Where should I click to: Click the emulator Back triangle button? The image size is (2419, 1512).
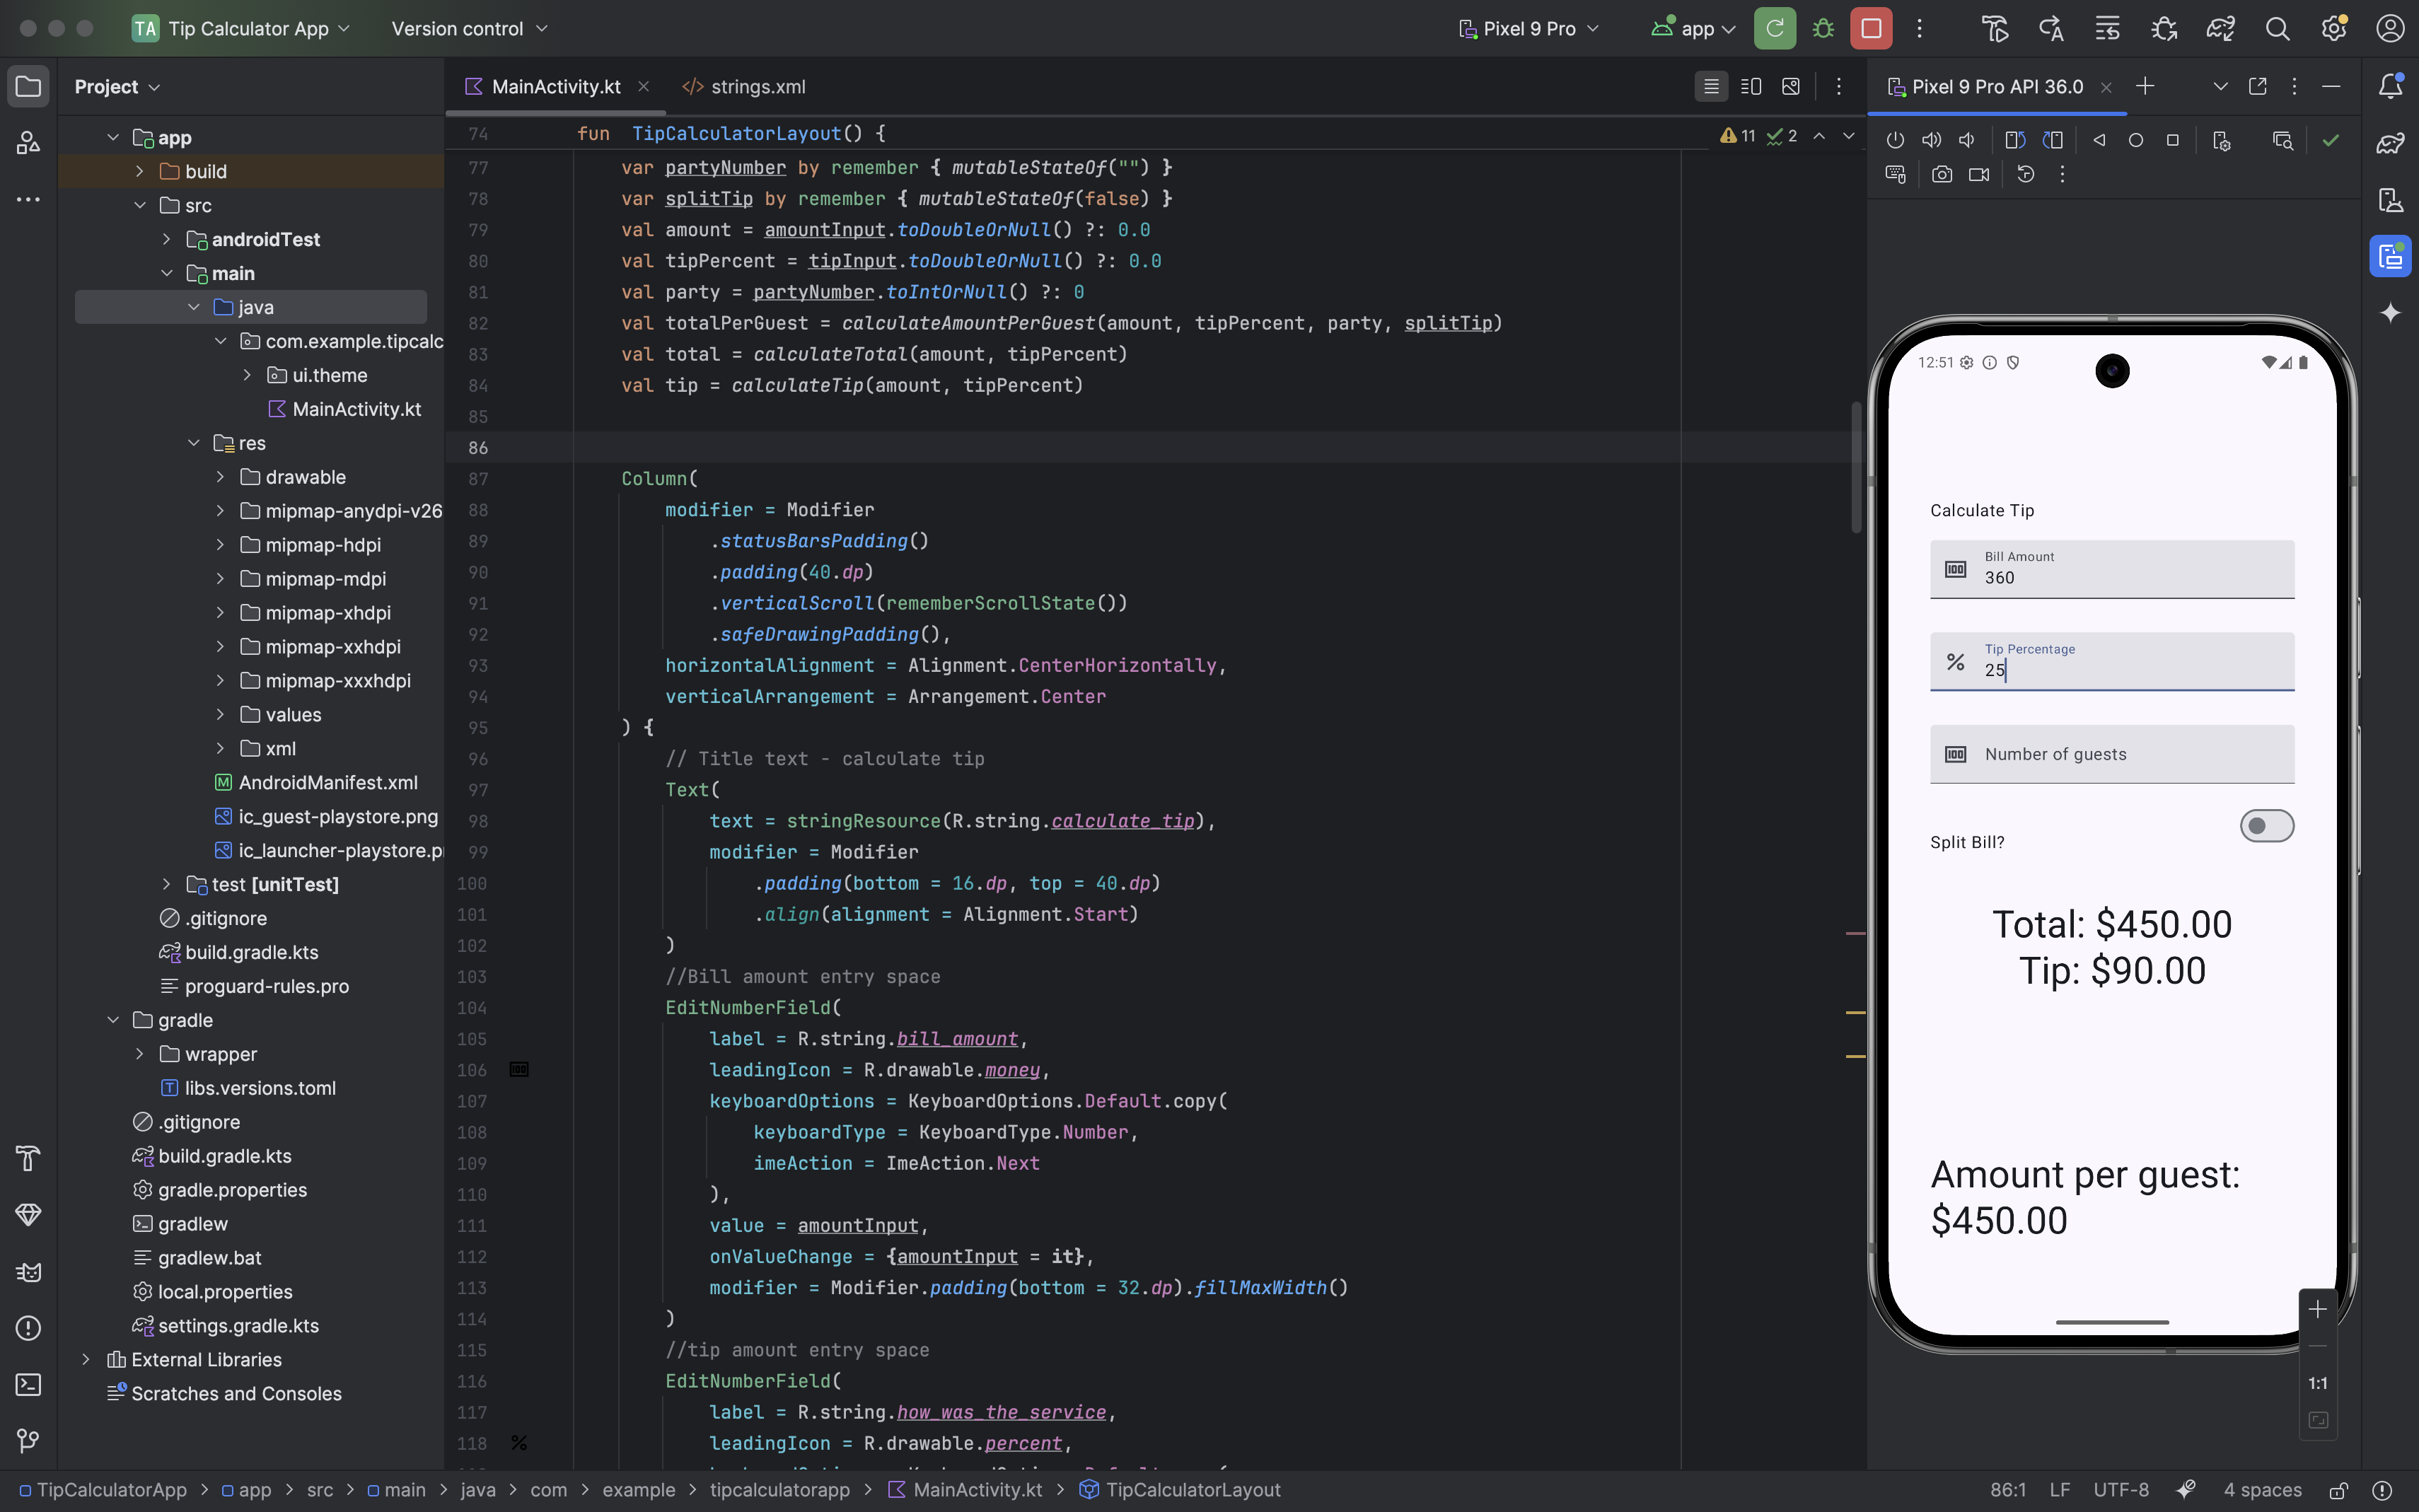pyautogui.click(x=2099, y=140)
